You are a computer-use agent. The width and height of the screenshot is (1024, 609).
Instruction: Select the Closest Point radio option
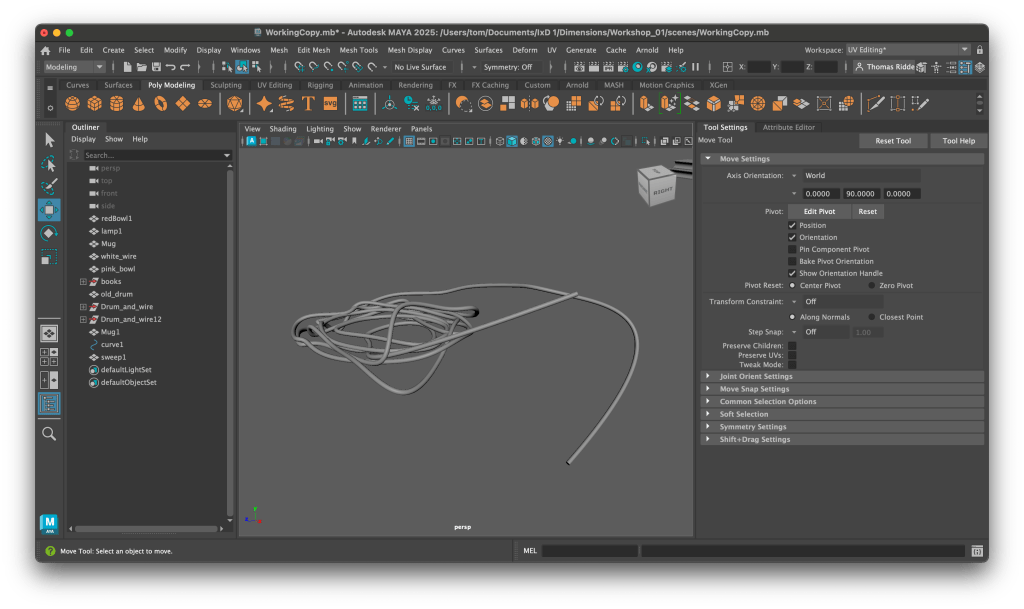pyautogui.click(x=871, y=317)
